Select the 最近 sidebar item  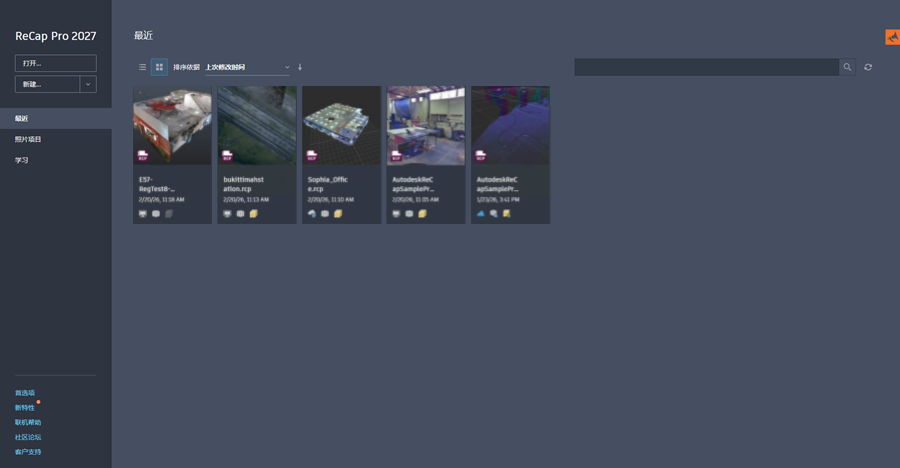pos(56,118)
